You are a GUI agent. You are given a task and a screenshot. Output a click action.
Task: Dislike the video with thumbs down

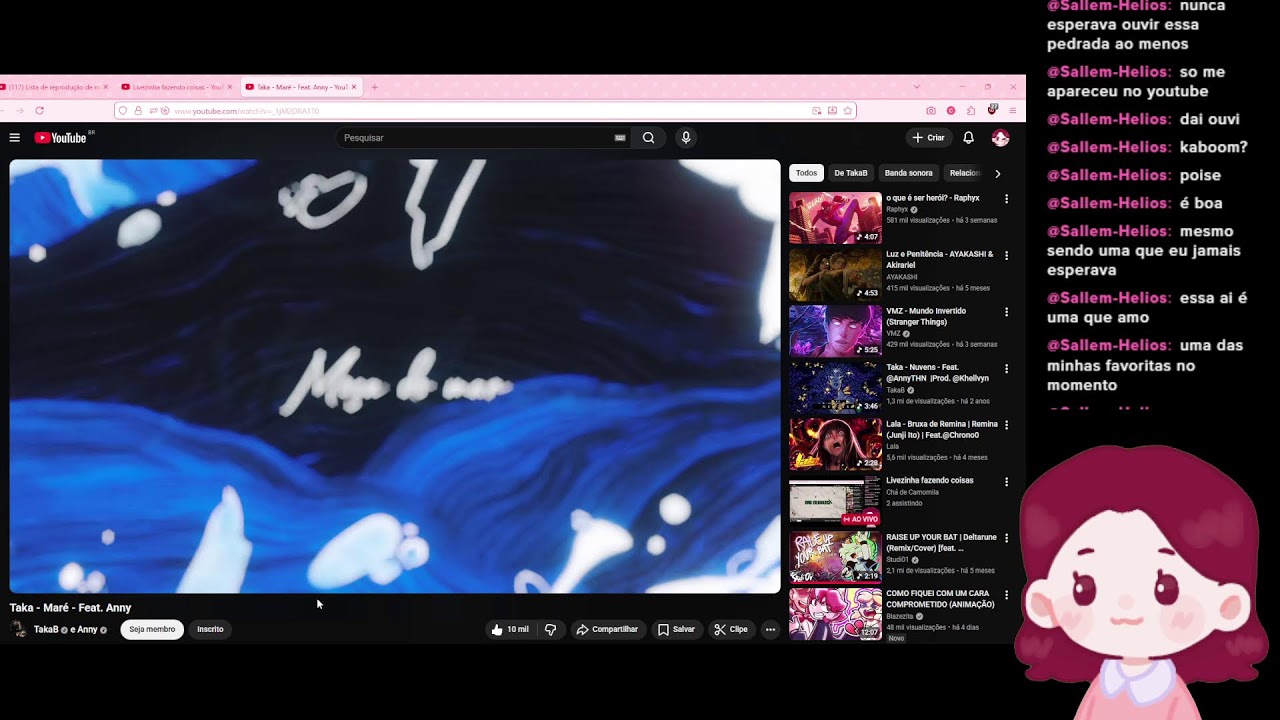[550, 630]
